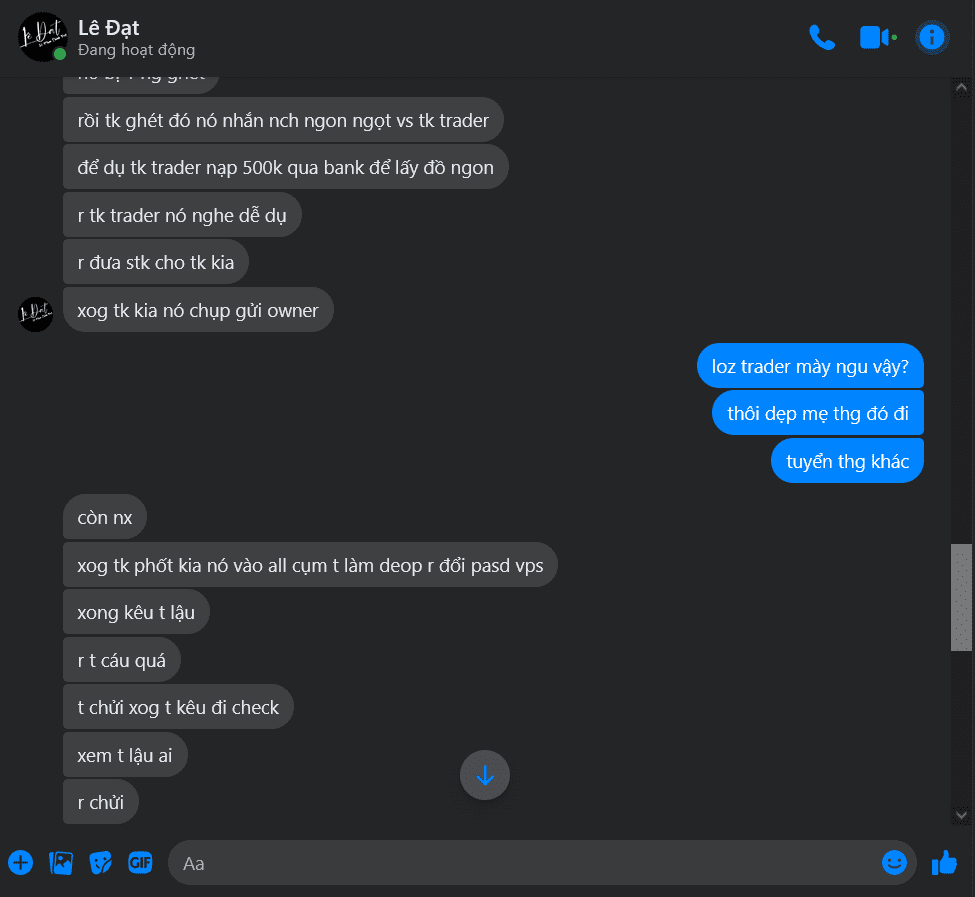Open the emoji picker
The height and width of the screenshot is (897, 975).
click(x=894, y=862)
